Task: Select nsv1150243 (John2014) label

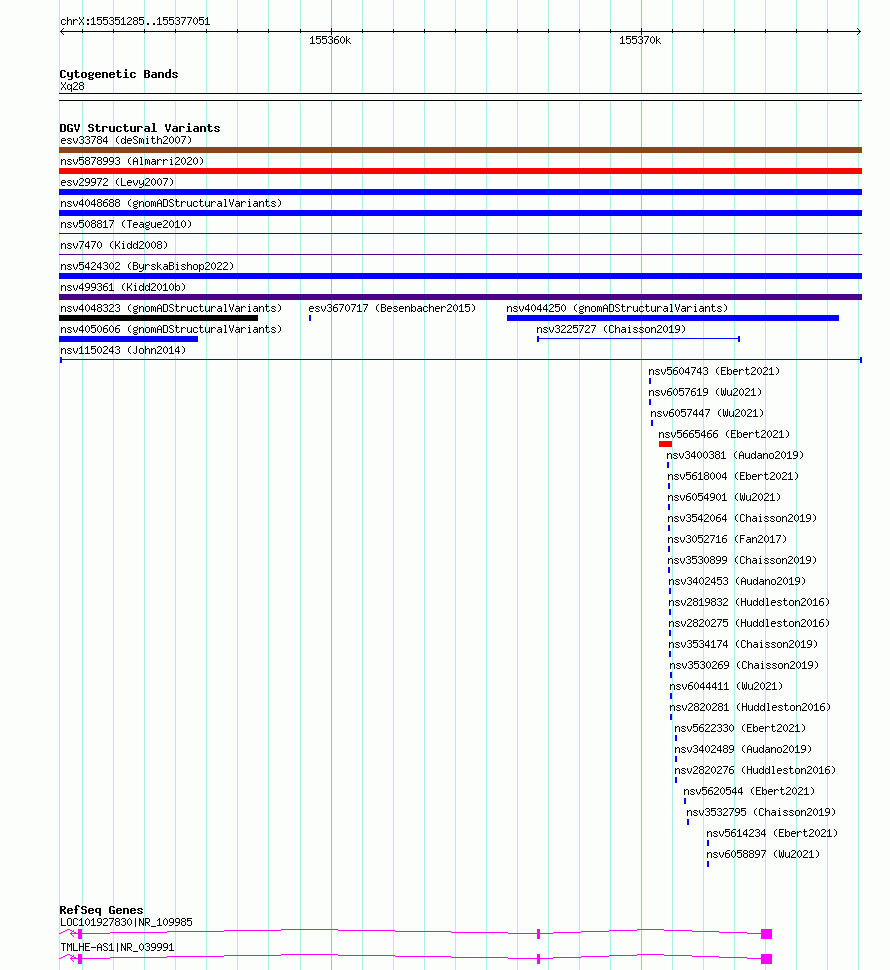Action: pyautogui.click(x=122, y=351)
